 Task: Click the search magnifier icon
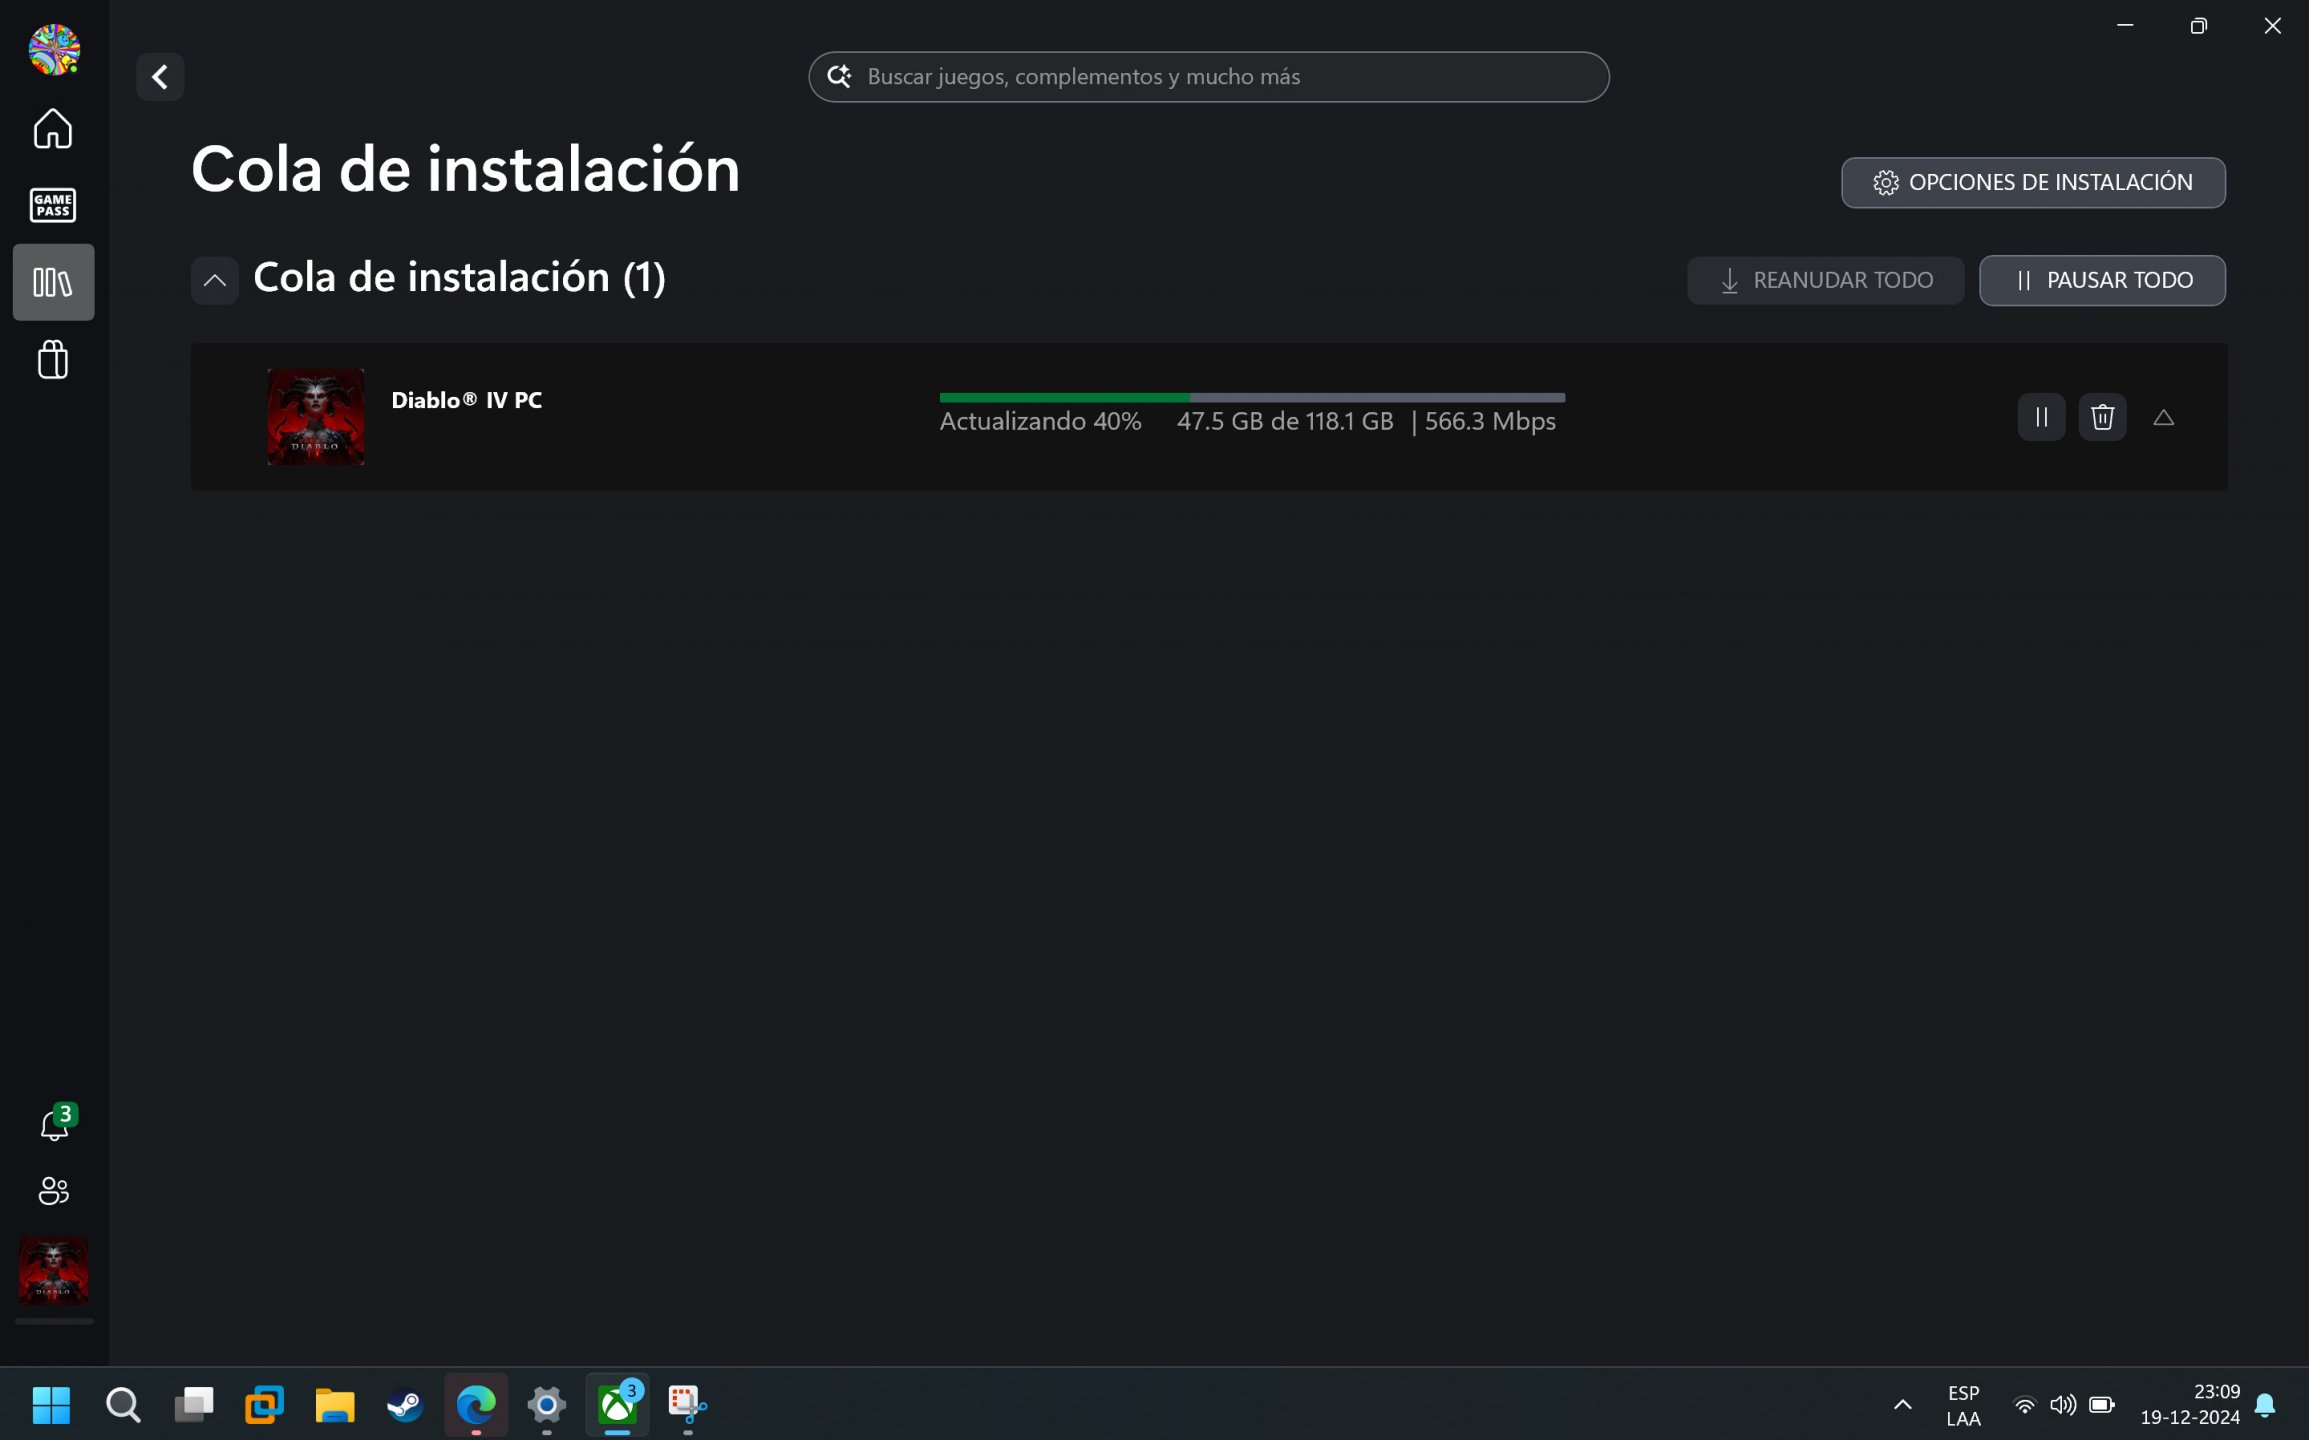(839, 77)
